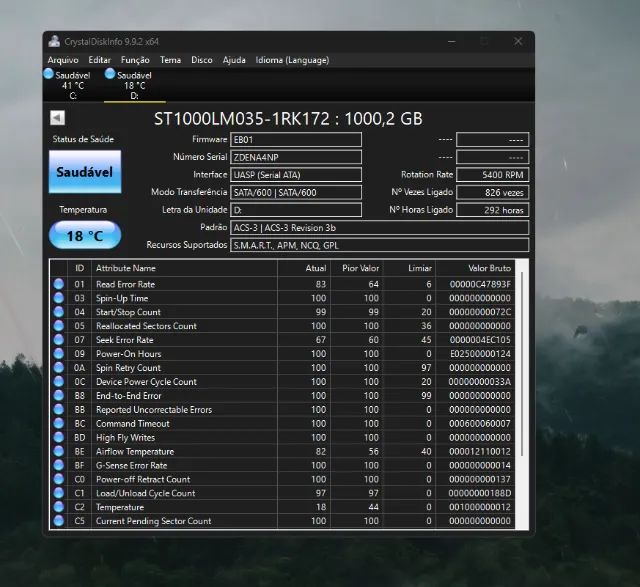Click the status orb for High Fly Writes
The height and width of the screenshot is (587, 640).
[59, 437]
